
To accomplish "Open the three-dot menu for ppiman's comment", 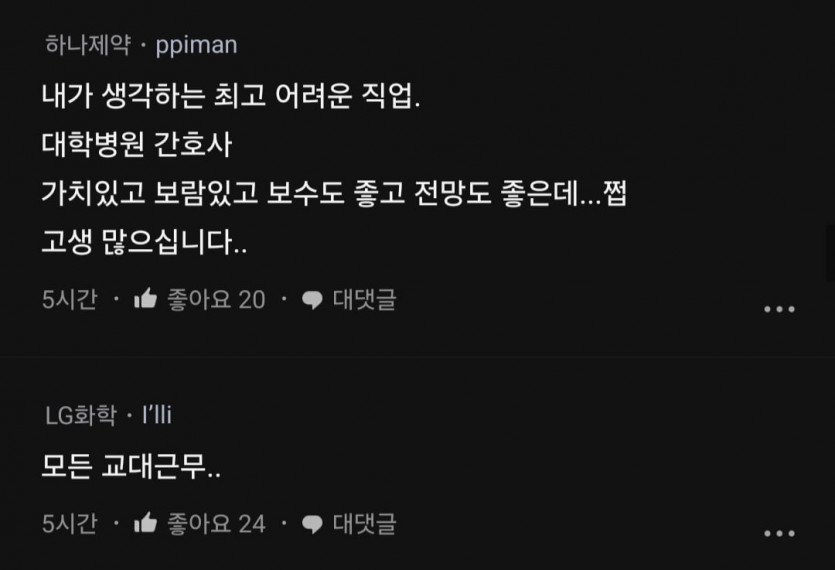I will point(779,309).
